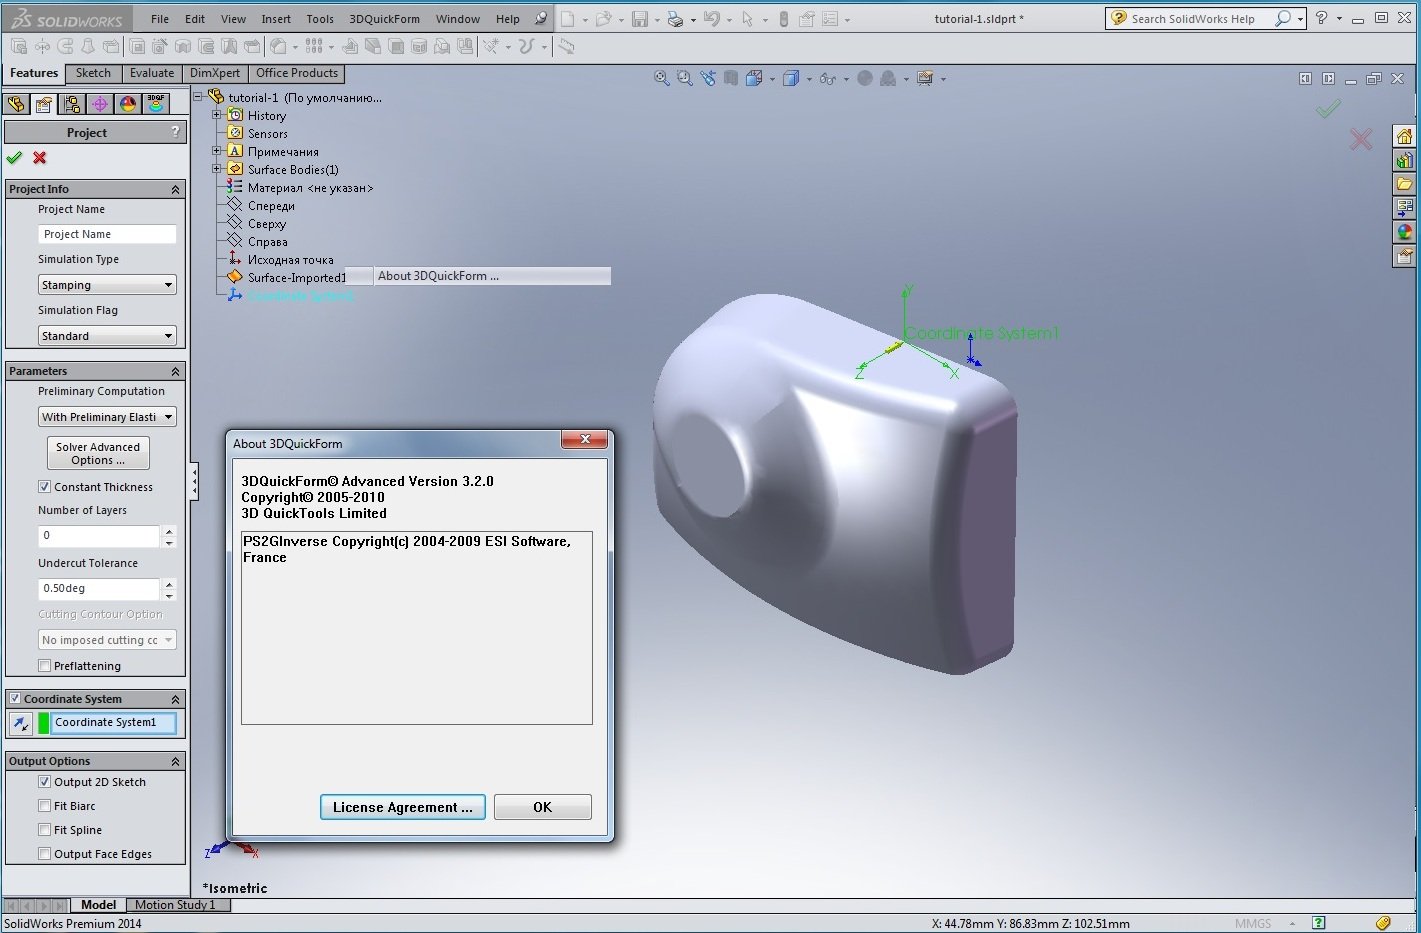
Task: Expand the Surface Bodies(1) node
Action: [217, 169]
